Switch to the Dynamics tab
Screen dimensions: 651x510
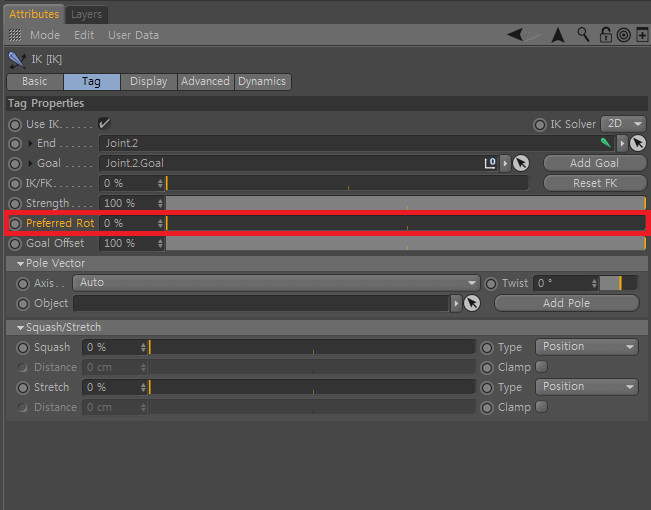(262, 81)
